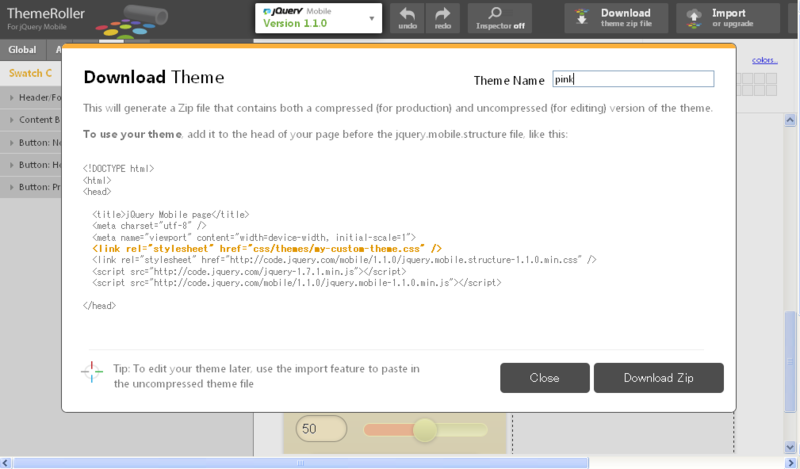The image size is (800, 469).
Task: Click the Close button in dialog
Action: [x=544, y=378]
